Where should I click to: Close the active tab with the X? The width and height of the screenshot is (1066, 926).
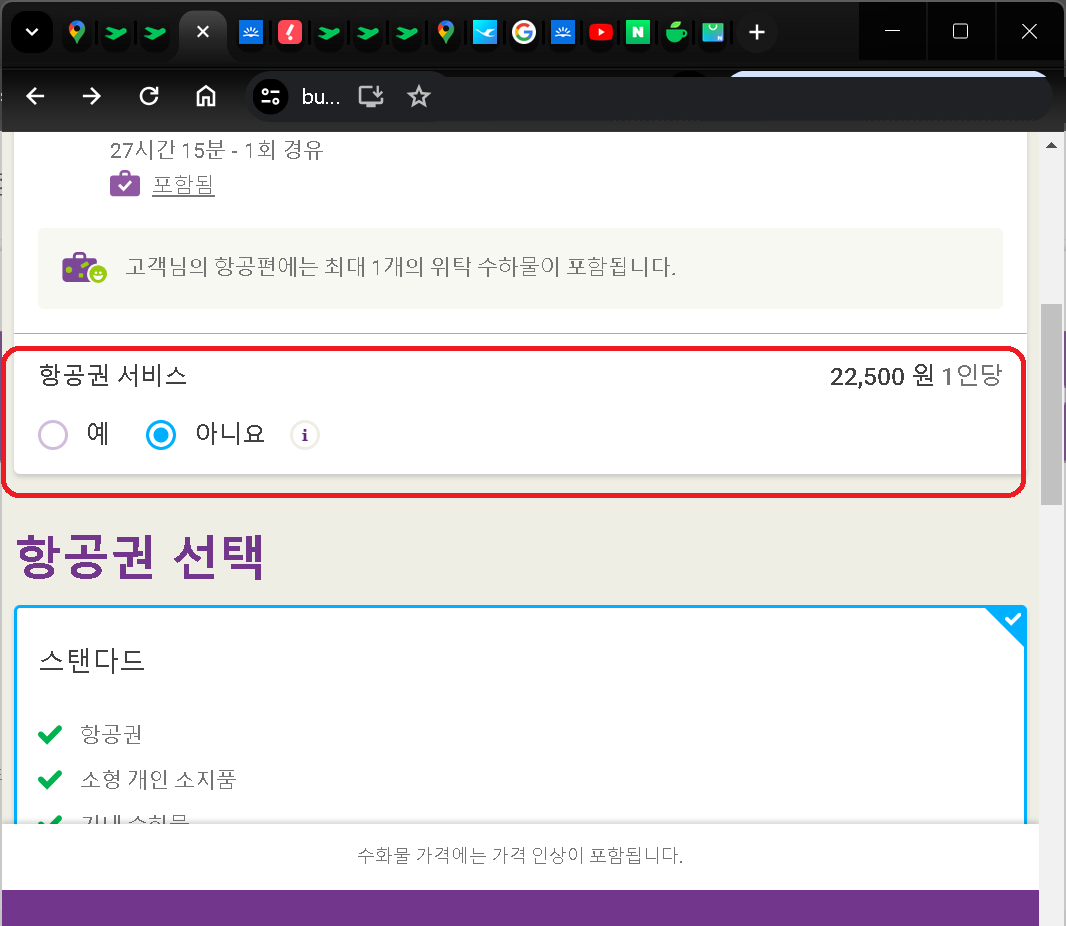(202, 32)
